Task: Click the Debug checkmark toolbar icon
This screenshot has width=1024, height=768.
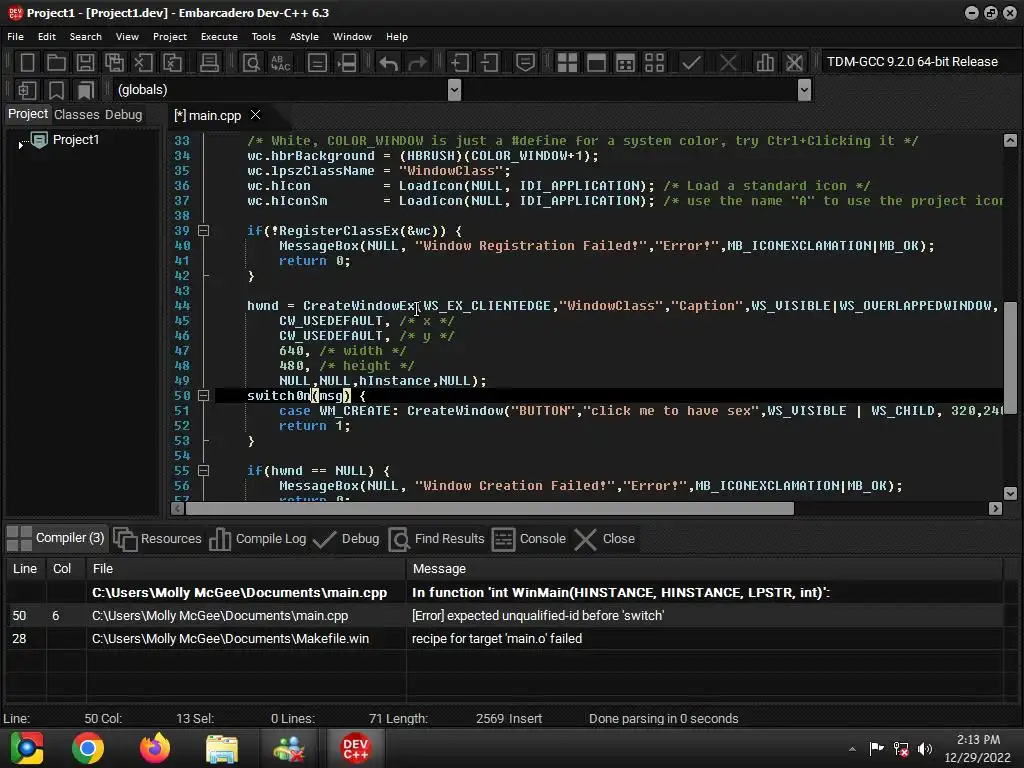Action: (x=691, y=63)
